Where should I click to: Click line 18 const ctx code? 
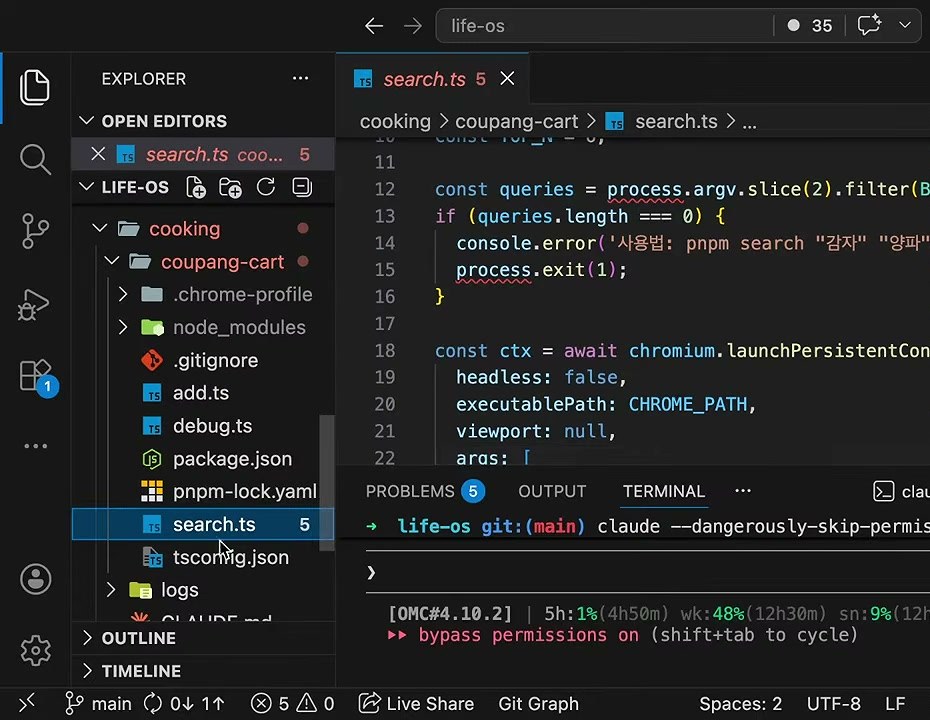pos(681,351)
